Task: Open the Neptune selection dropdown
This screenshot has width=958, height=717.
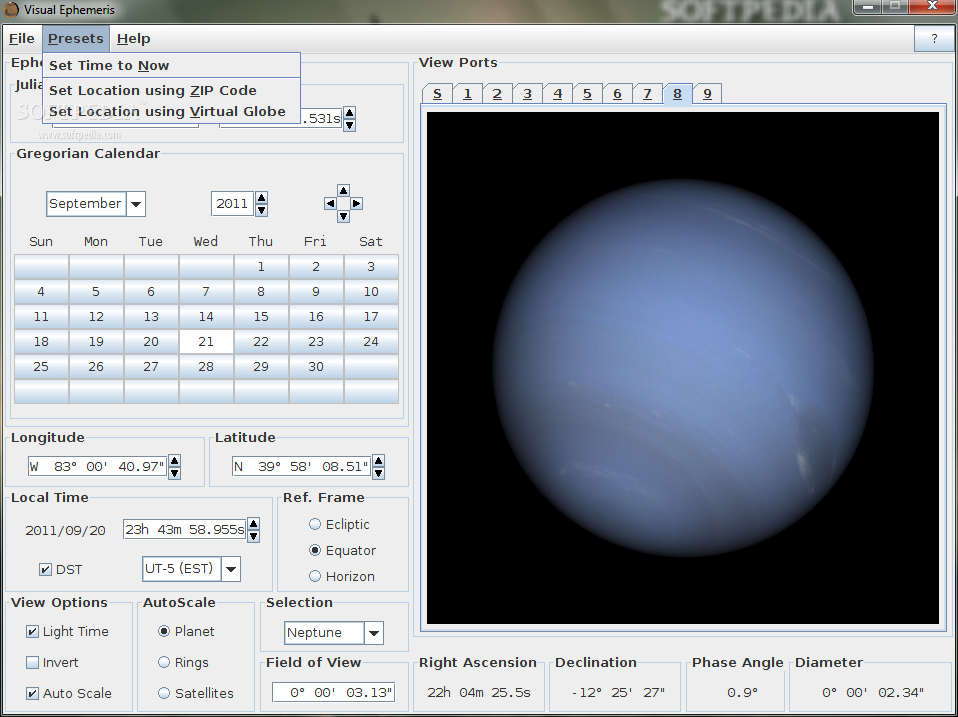Action: [x=374, y=633]
